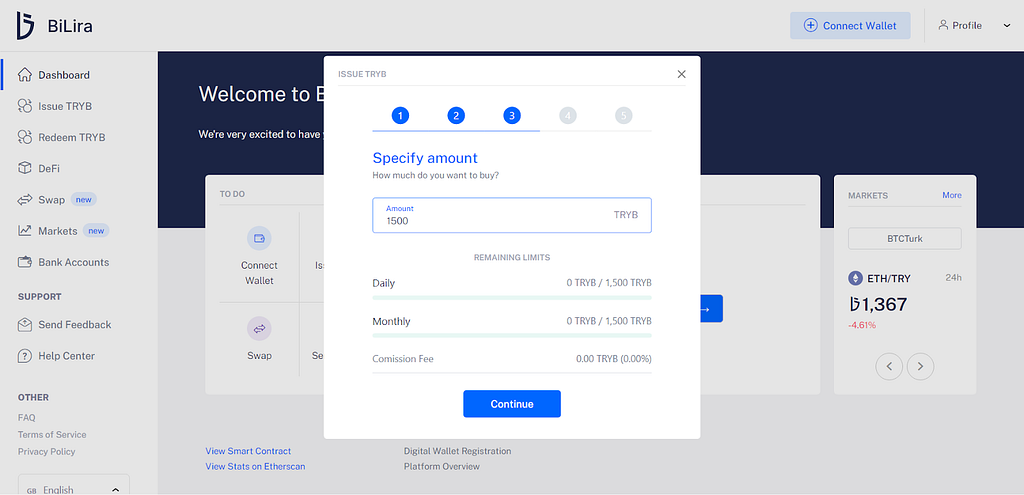Show previous market pair arrow
This screenshot has width=1024, height=495.
pos(889,366)
